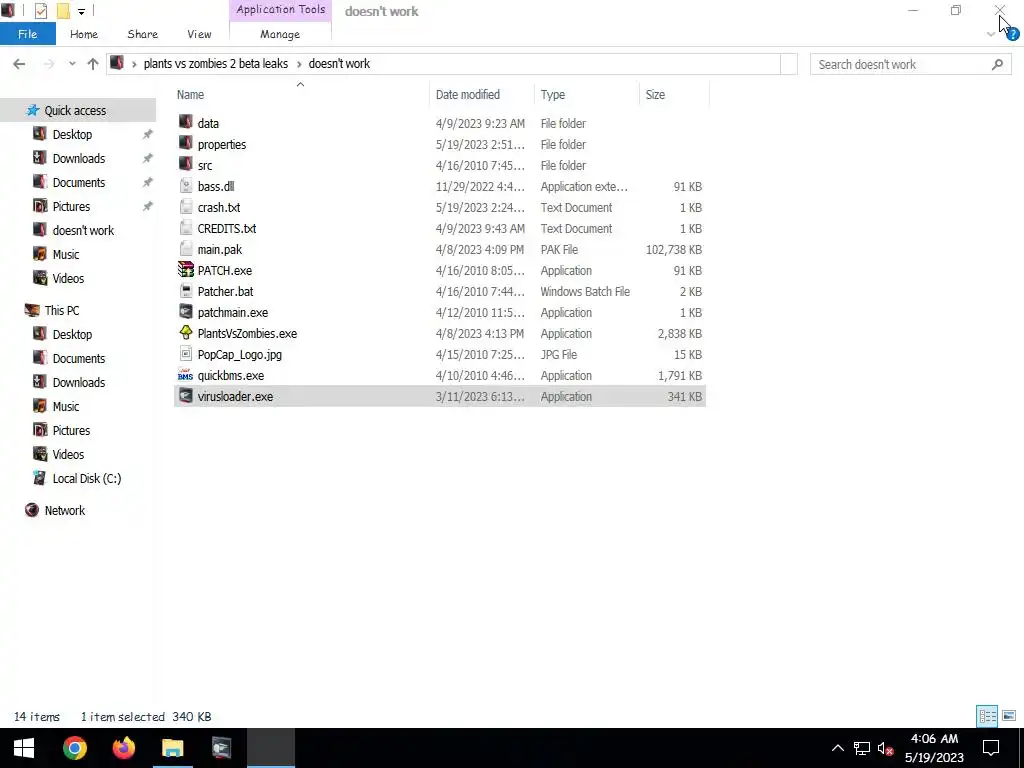Screen dimensions: 1024x768
Task: Go back with the Back arrow
Action: tap(19, 64)
